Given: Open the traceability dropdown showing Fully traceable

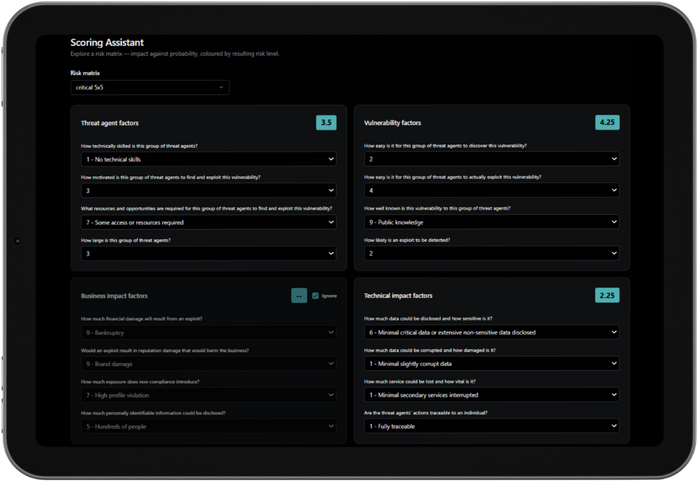Looking at the screenshot, I should point(492,426).
